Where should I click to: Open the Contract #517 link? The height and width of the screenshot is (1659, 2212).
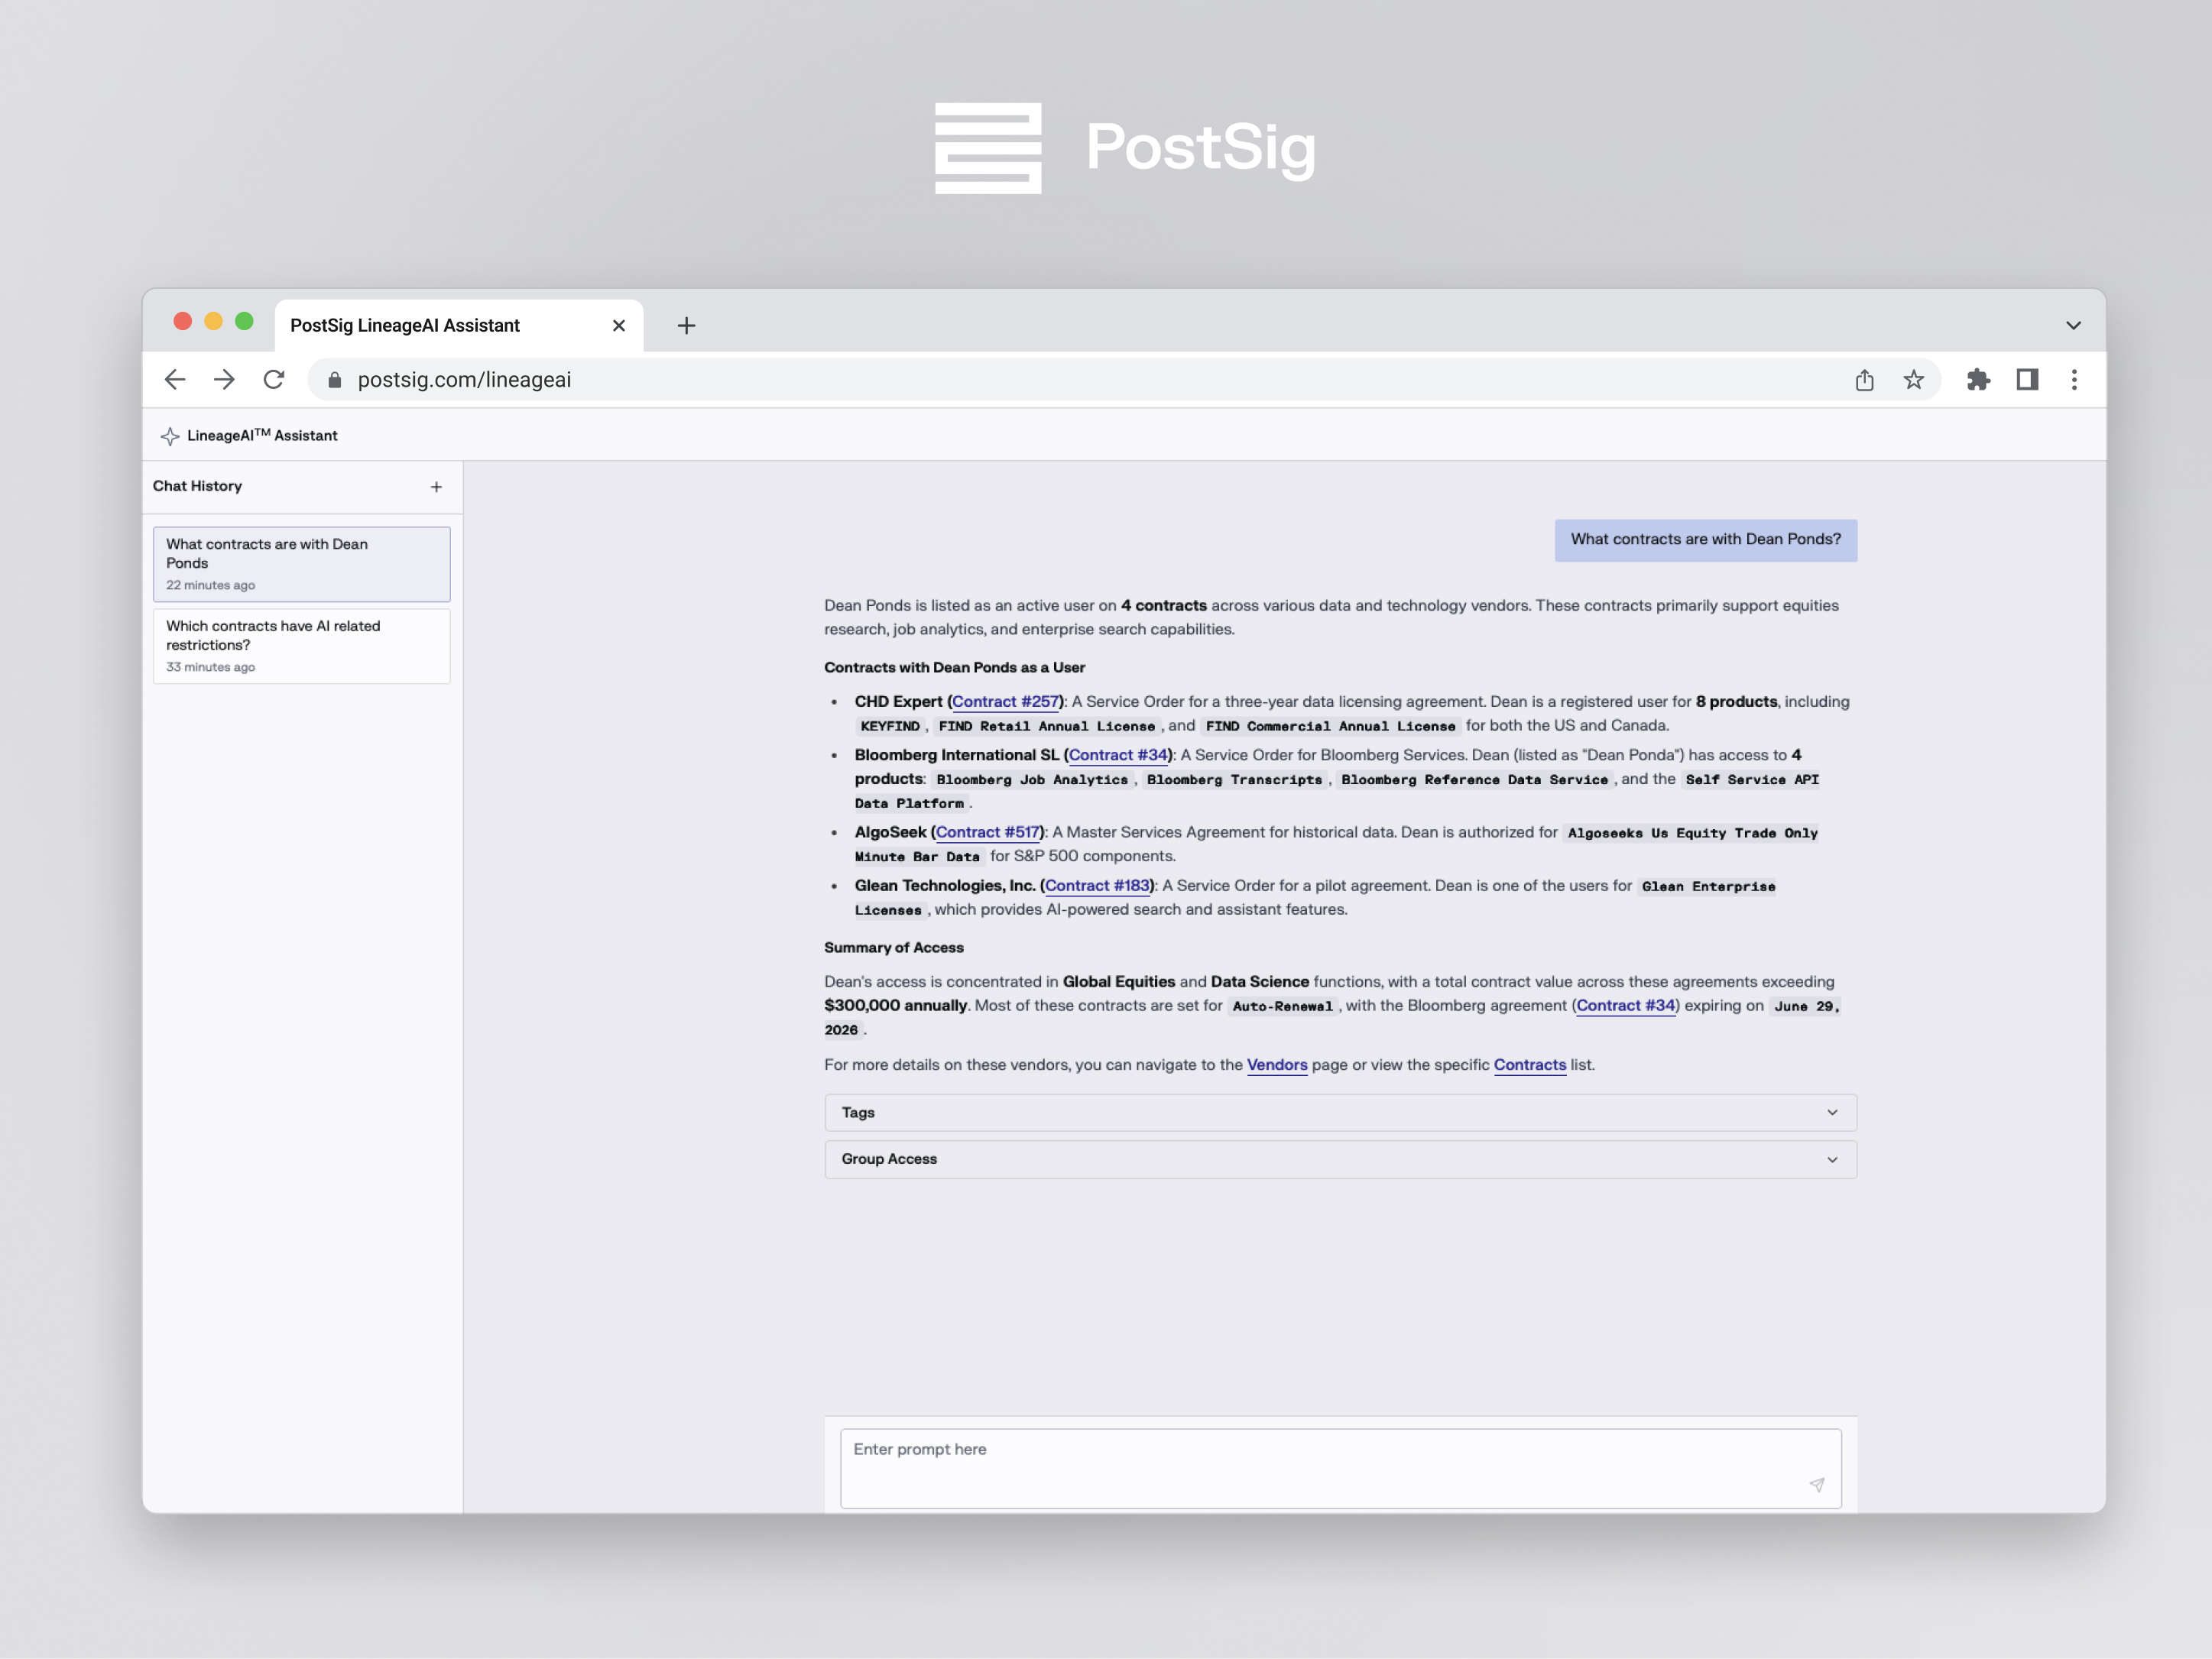point(987,832)
